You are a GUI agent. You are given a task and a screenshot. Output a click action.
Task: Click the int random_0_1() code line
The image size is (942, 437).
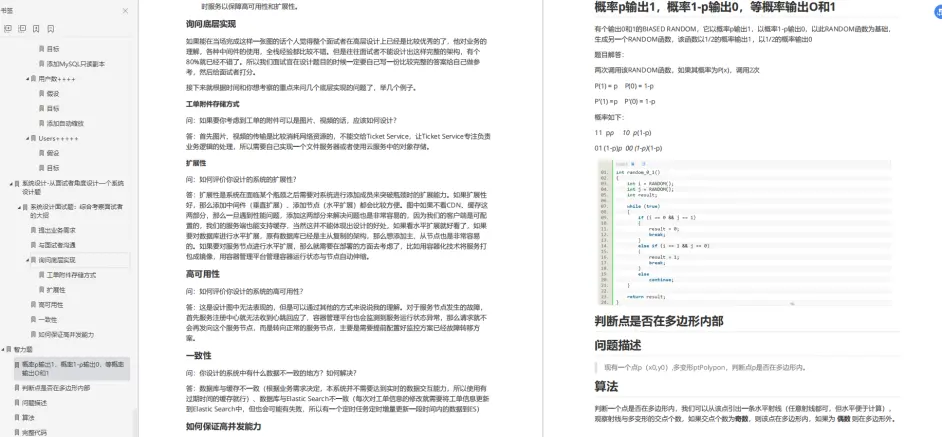(x=638, y=172)
